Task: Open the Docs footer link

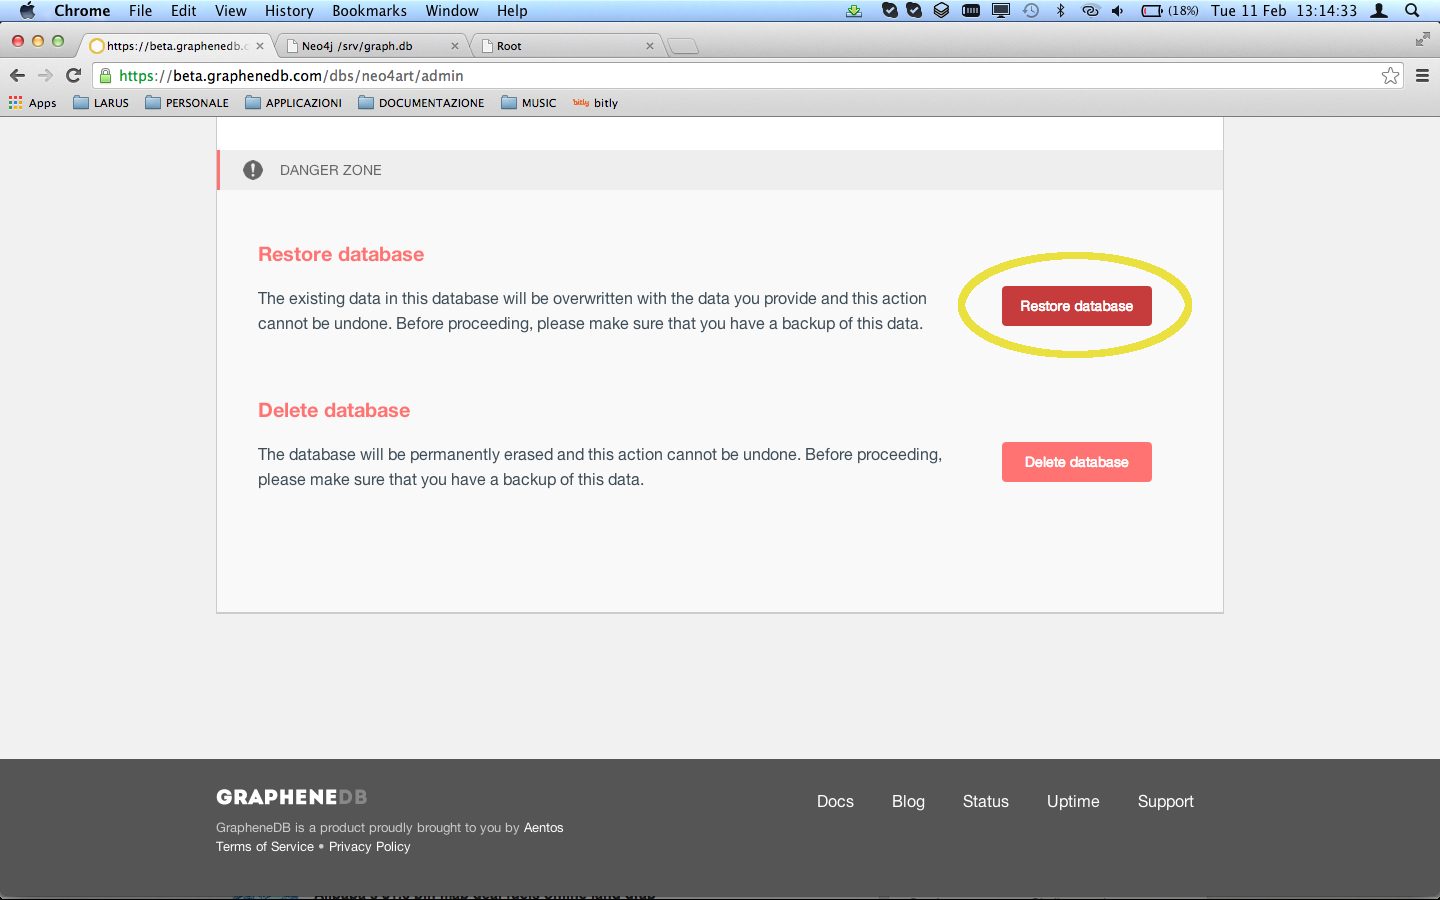Action: point(835,801)
